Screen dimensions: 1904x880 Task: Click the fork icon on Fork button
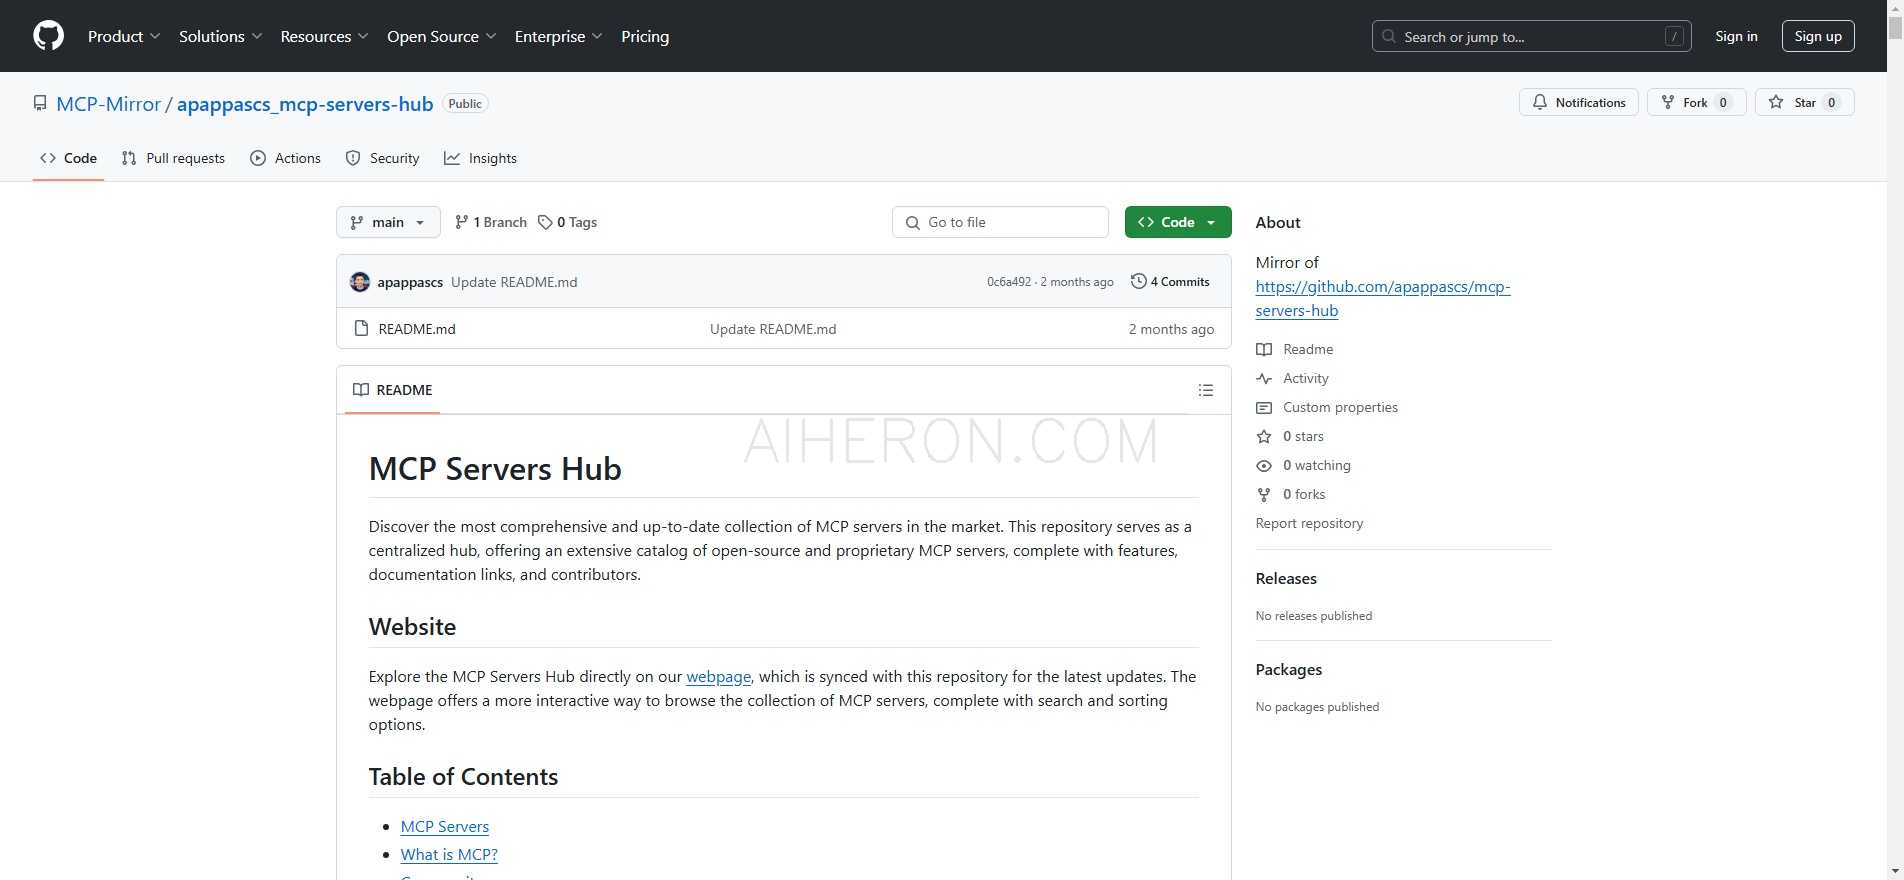(1668, 102)
